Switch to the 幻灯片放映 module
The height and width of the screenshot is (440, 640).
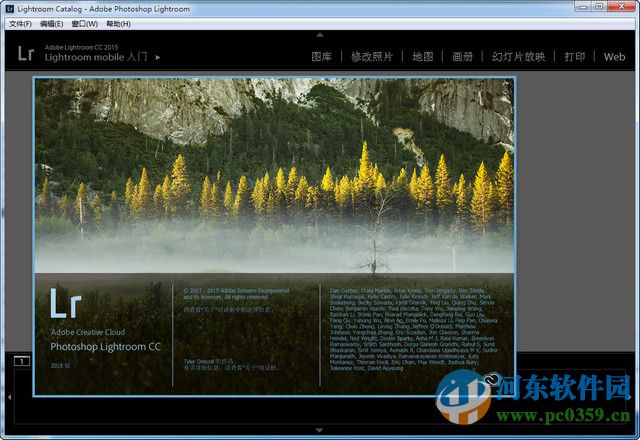coord(518,57)
